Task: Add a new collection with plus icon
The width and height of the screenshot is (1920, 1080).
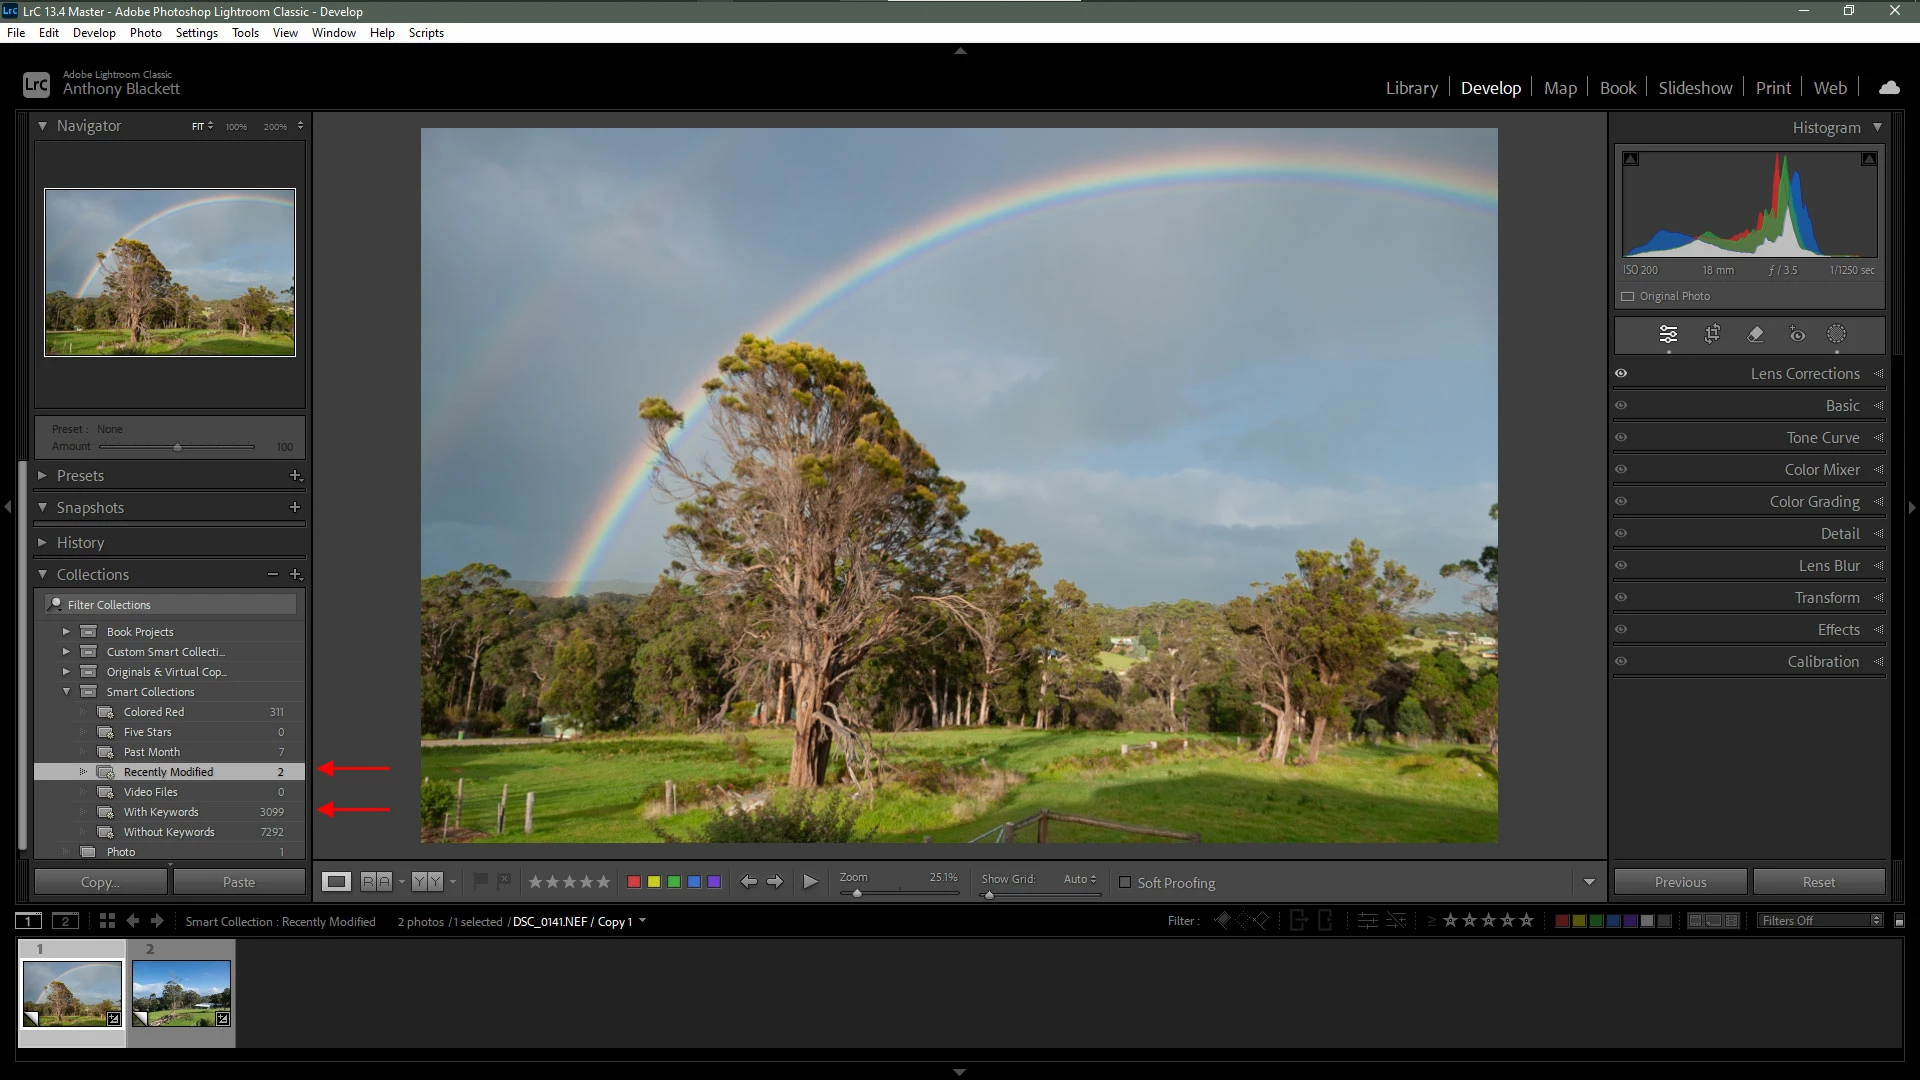Action: pos(295,575)
